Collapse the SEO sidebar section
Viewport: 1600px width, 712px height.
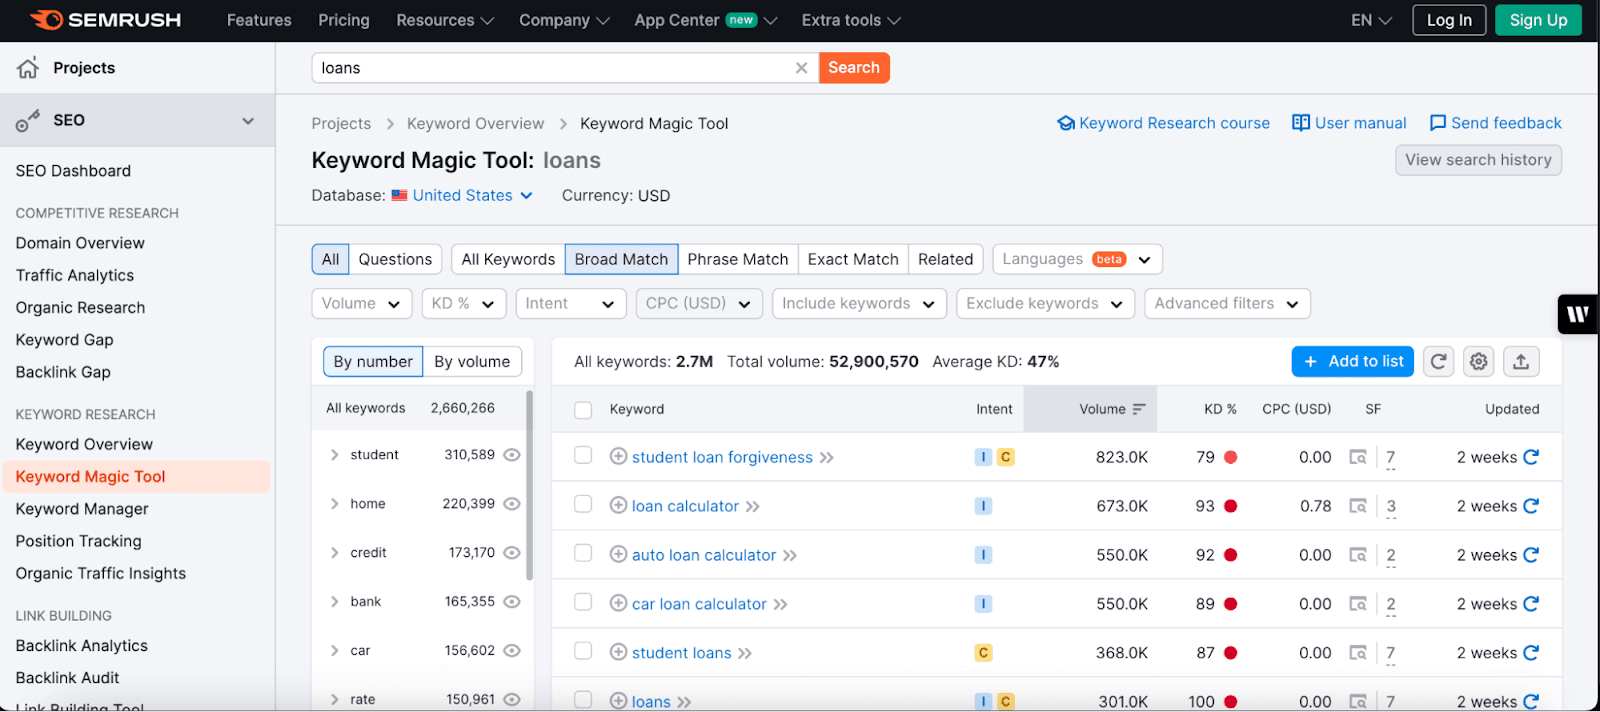pos(248,121)
